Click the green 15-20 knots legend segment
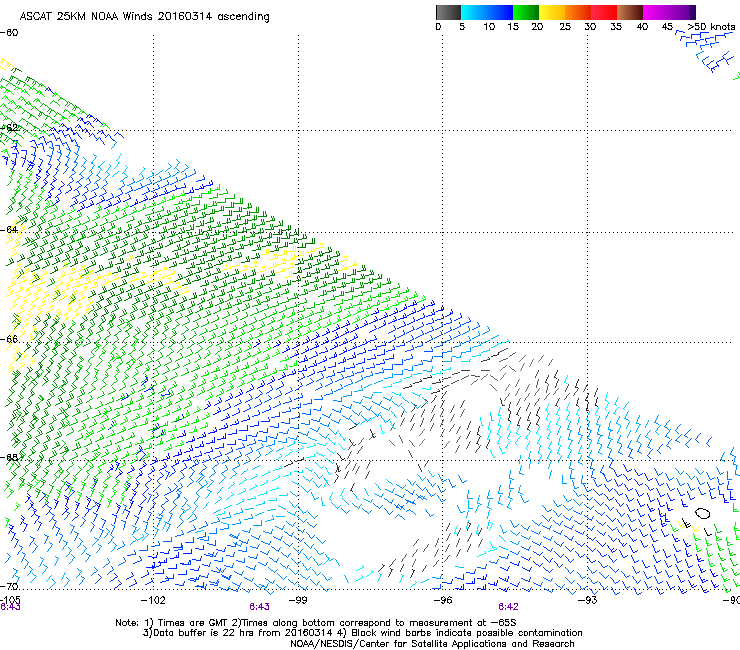 click(526, 12)
